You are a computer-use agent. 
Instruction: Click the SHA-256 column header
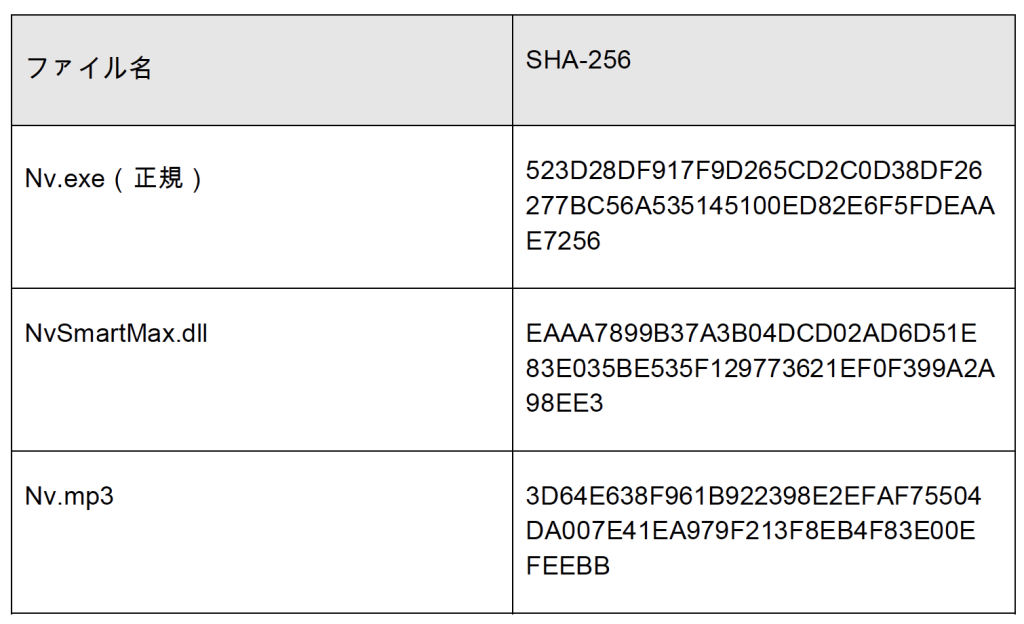(578, 61)
